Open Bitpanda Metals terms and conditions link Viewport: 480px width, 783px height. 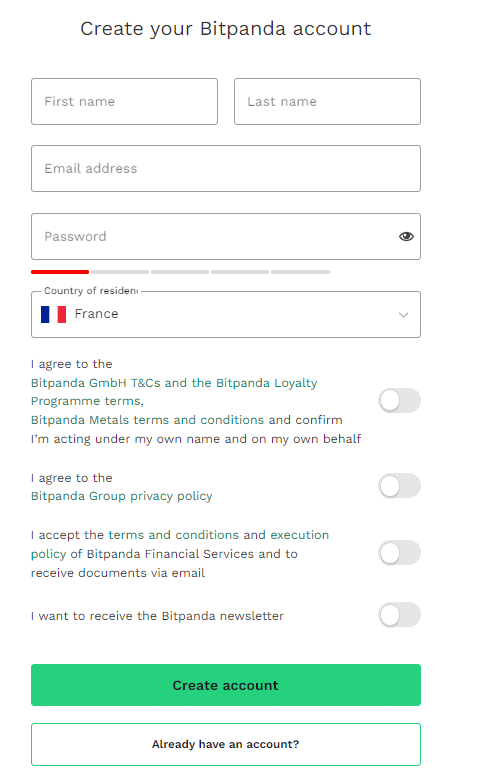(x=147, y=420)
